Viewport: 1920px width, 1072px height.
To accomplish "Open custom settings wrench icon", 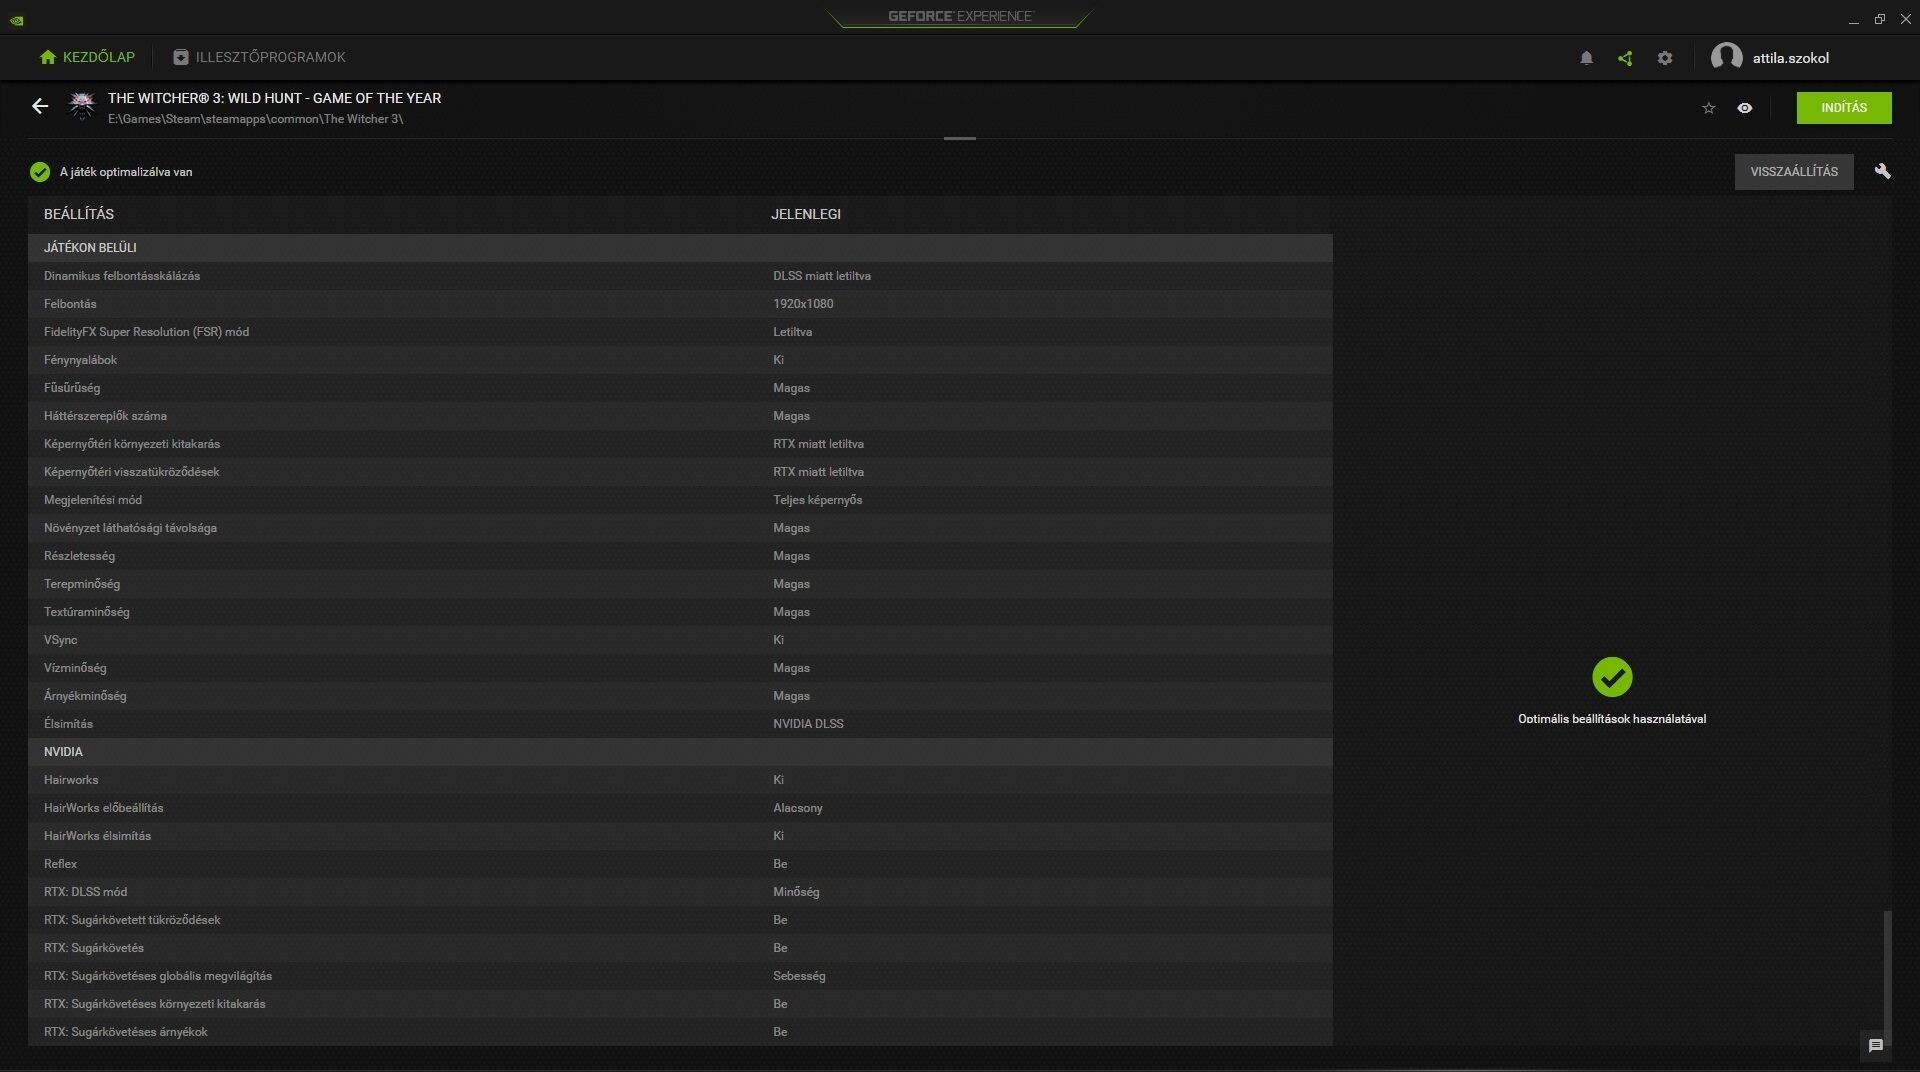I will 1882,172.
